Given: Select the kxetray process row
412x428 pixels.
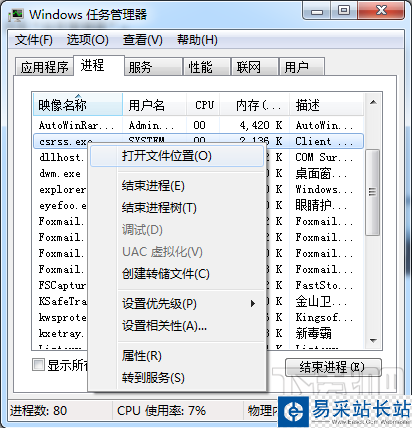Looking at the screenshot, I should click(61, 333).
